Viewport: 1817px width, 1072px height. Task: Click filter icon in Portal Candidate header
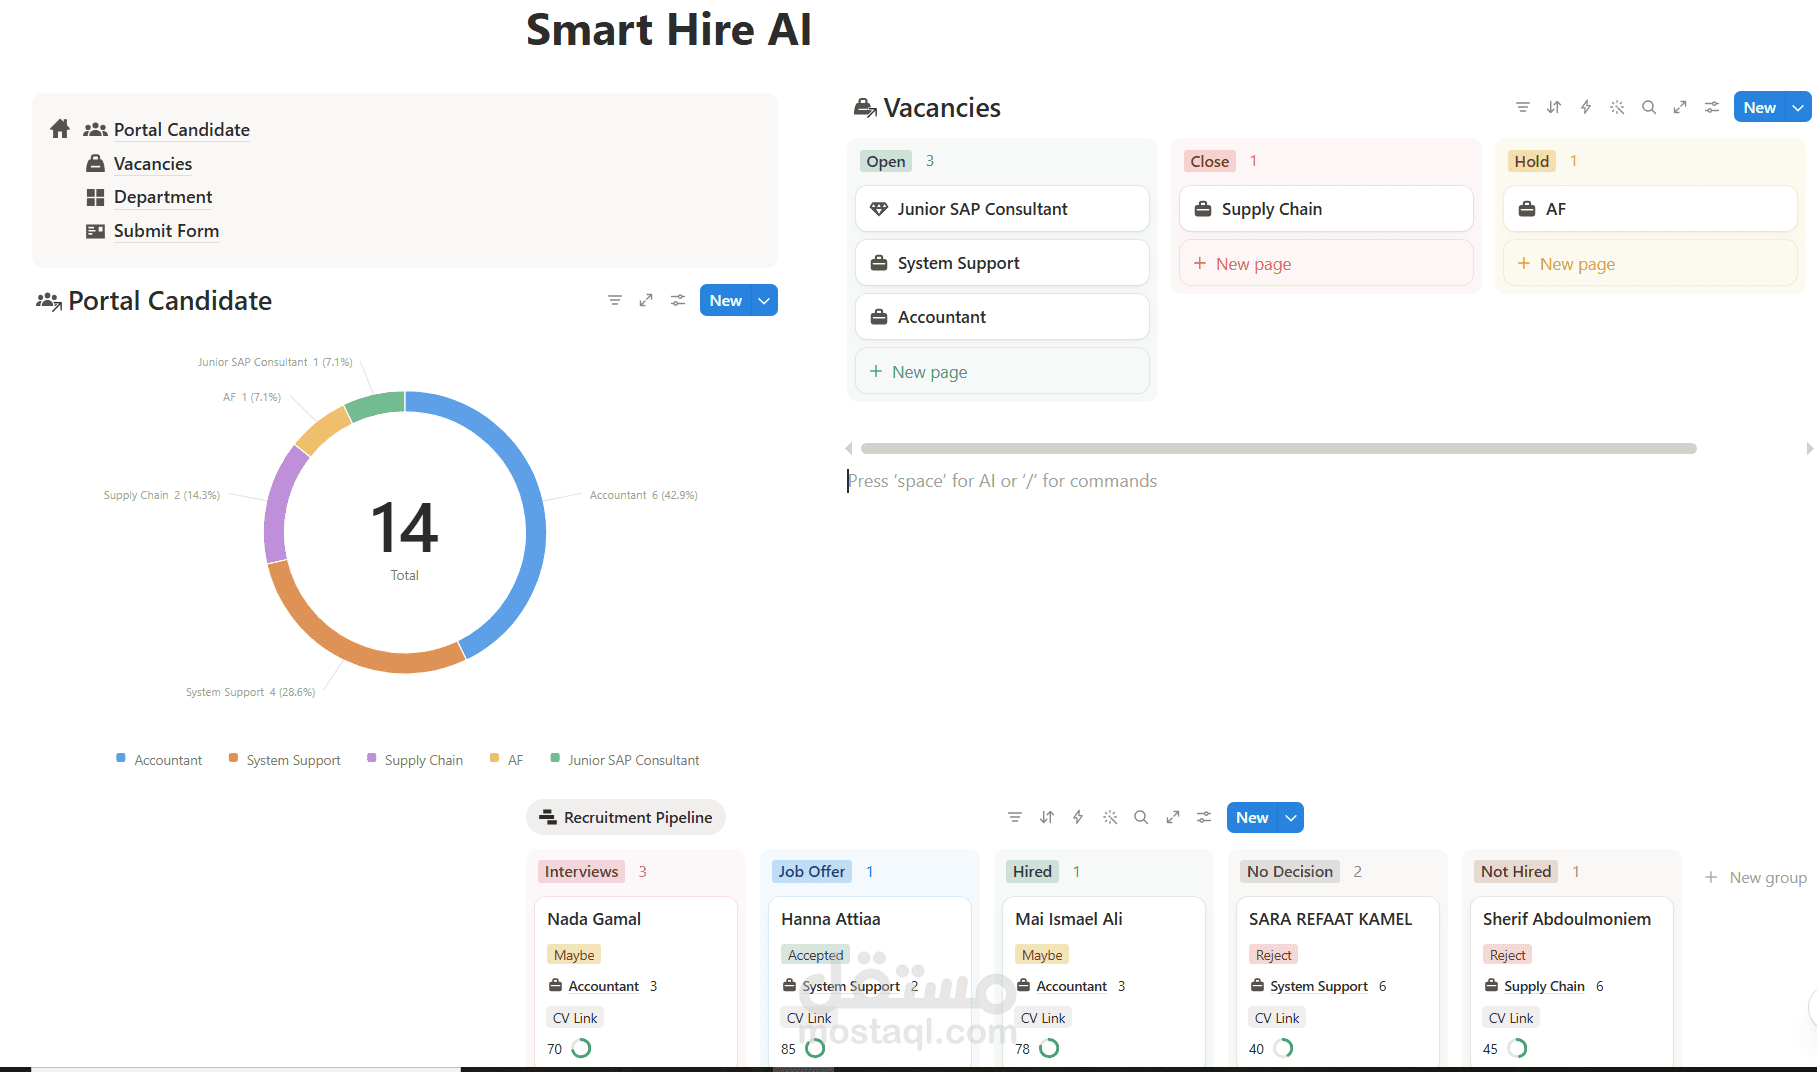click(615, 300)
